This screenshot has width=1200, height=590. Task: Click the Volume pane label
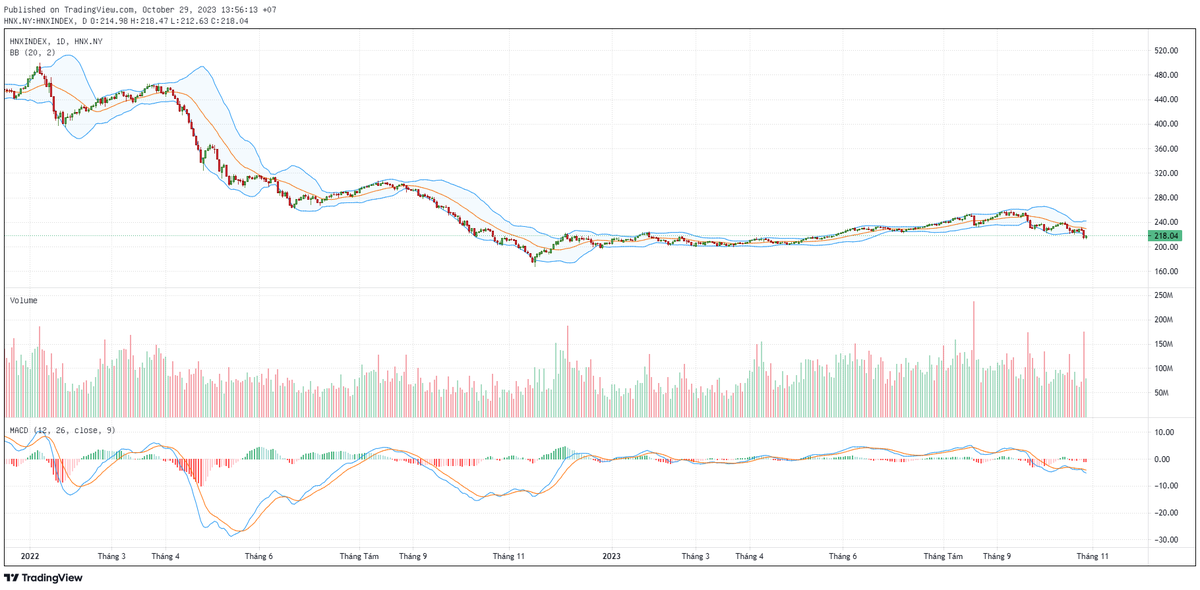25,299
